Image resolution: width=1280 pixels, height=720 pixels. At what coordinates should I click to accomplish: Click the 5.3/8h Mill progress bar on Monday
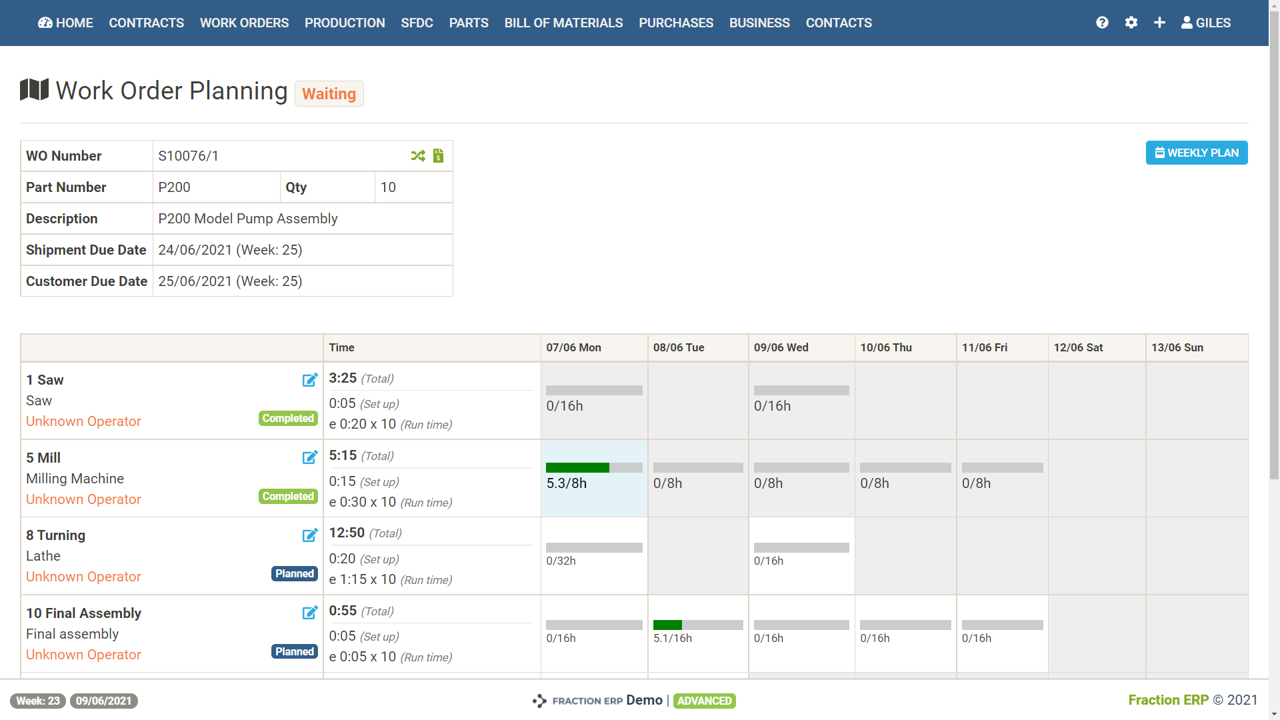coord(594,468)
